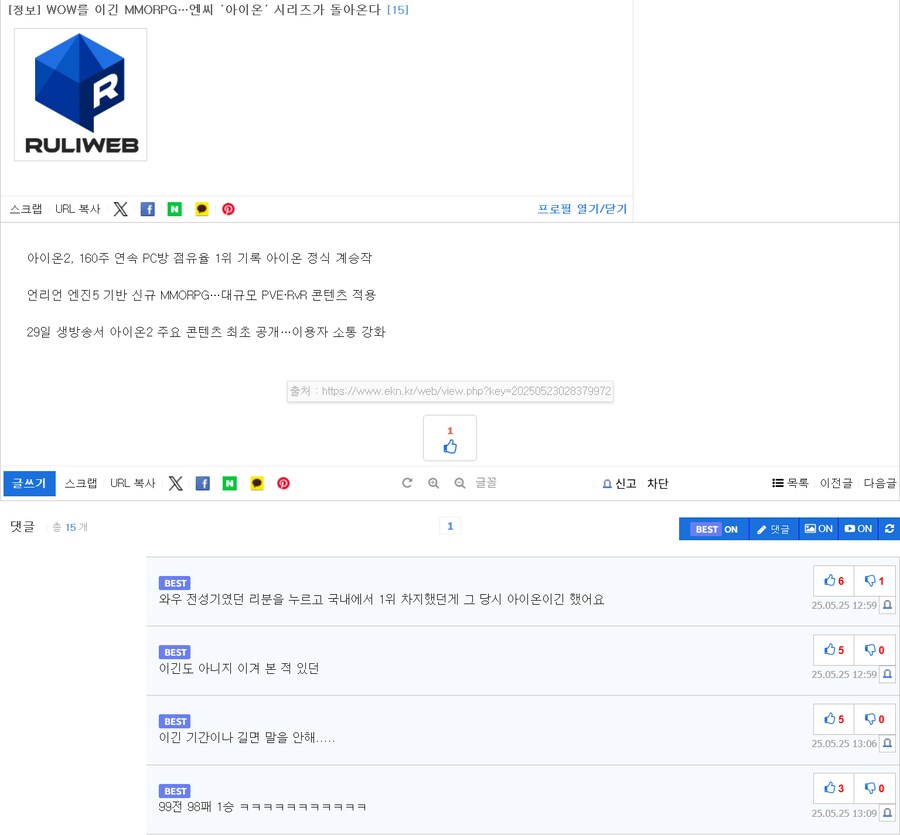This screenshot has width=900, height=835.
Task: Upvote the 12:59 comment with 5 likes
Action: 834,650
